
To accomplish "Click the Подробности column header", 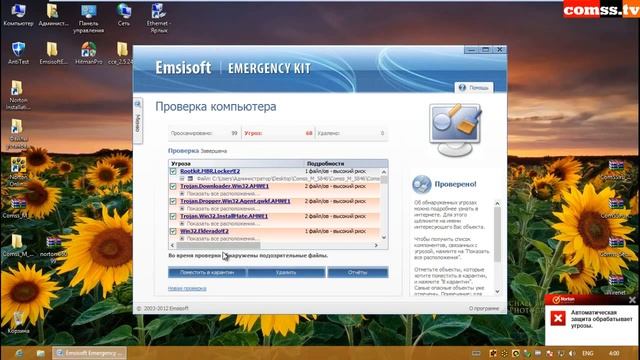I will [346, 163].
